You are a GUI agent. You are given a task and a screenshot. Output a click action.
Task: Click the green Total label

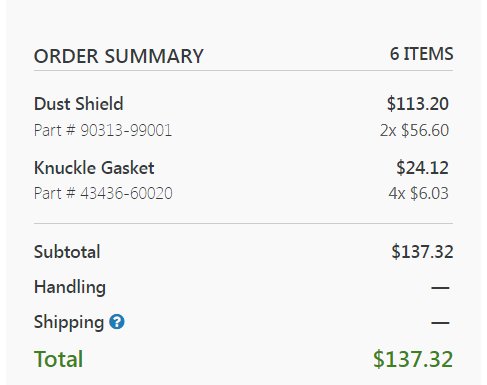coord(58,359)
